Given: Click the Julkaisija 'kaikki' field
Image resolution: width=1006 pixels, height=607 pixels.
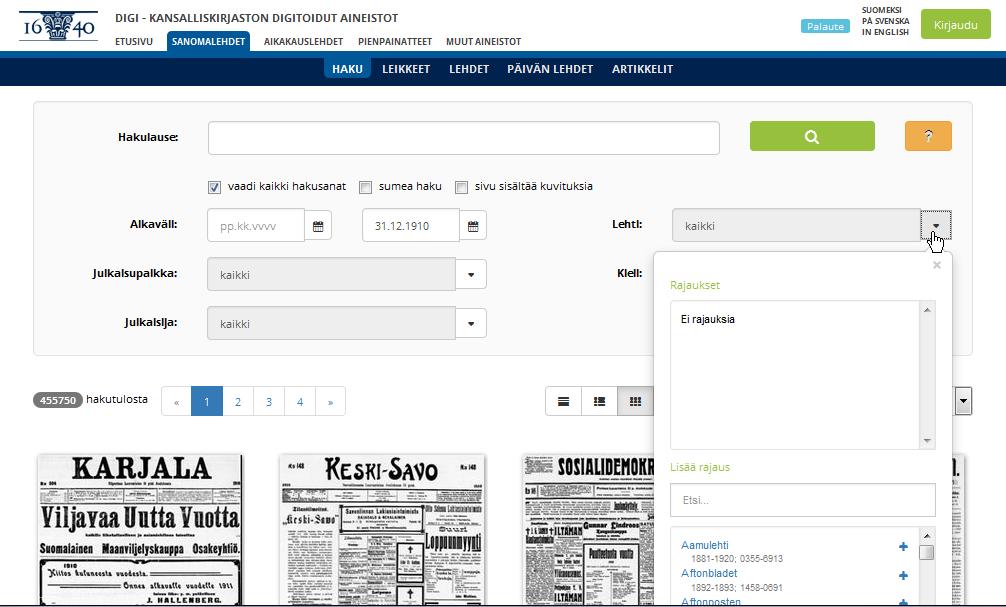Looking at the screenshot, I should coord(331,324).
